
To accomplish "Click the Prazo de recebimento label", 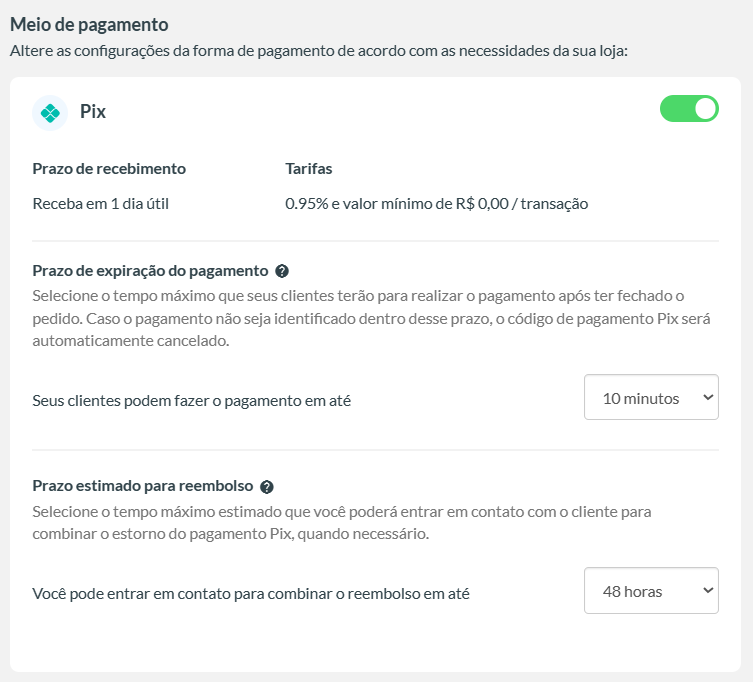I will click(109, 169).
